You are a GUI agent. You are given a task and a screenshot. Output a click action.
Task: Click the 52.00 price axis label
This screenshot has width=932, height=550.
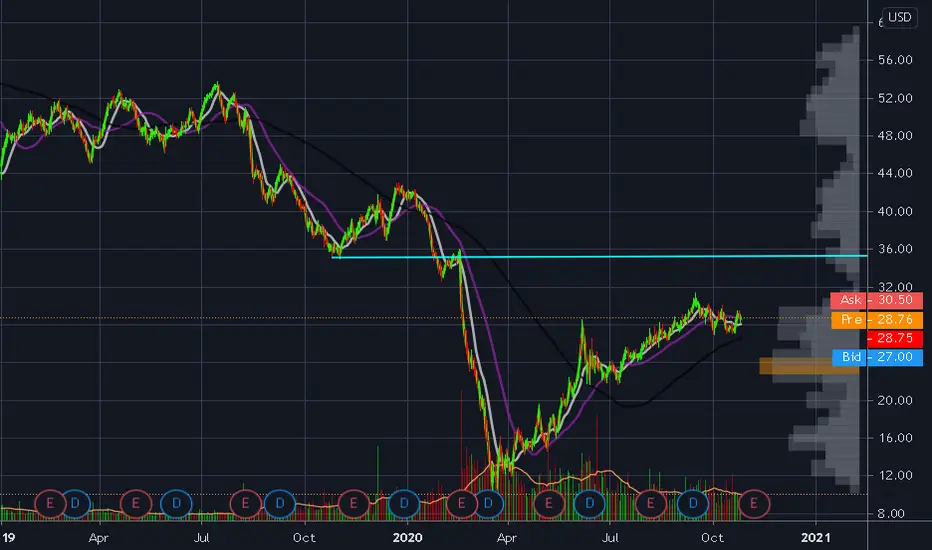(895, 98)
